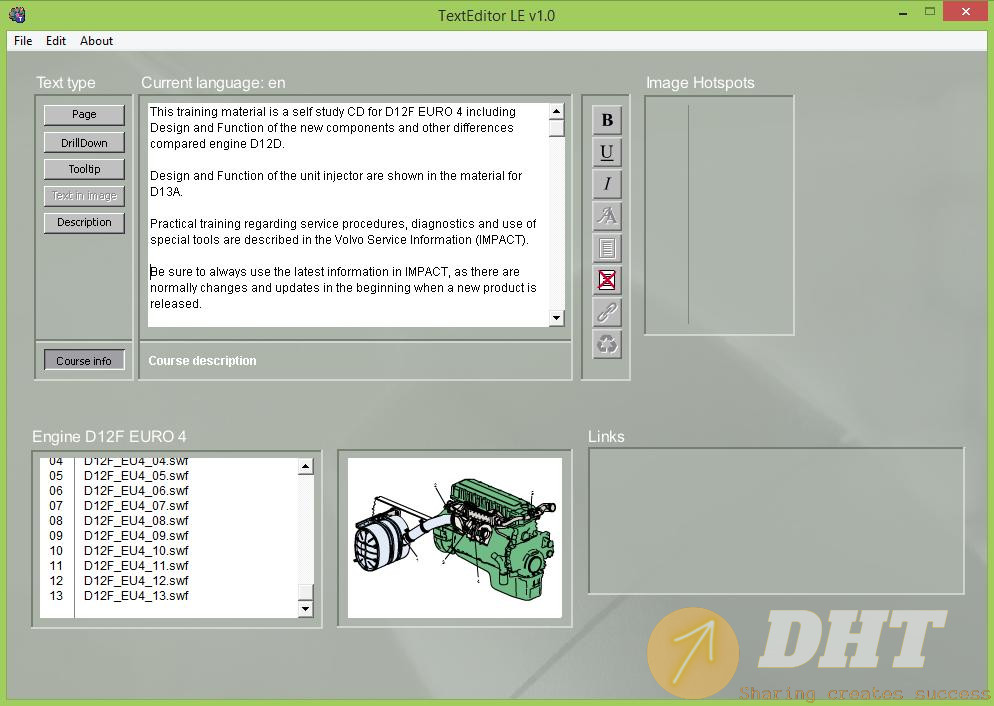Click the chain link icon

607,312
